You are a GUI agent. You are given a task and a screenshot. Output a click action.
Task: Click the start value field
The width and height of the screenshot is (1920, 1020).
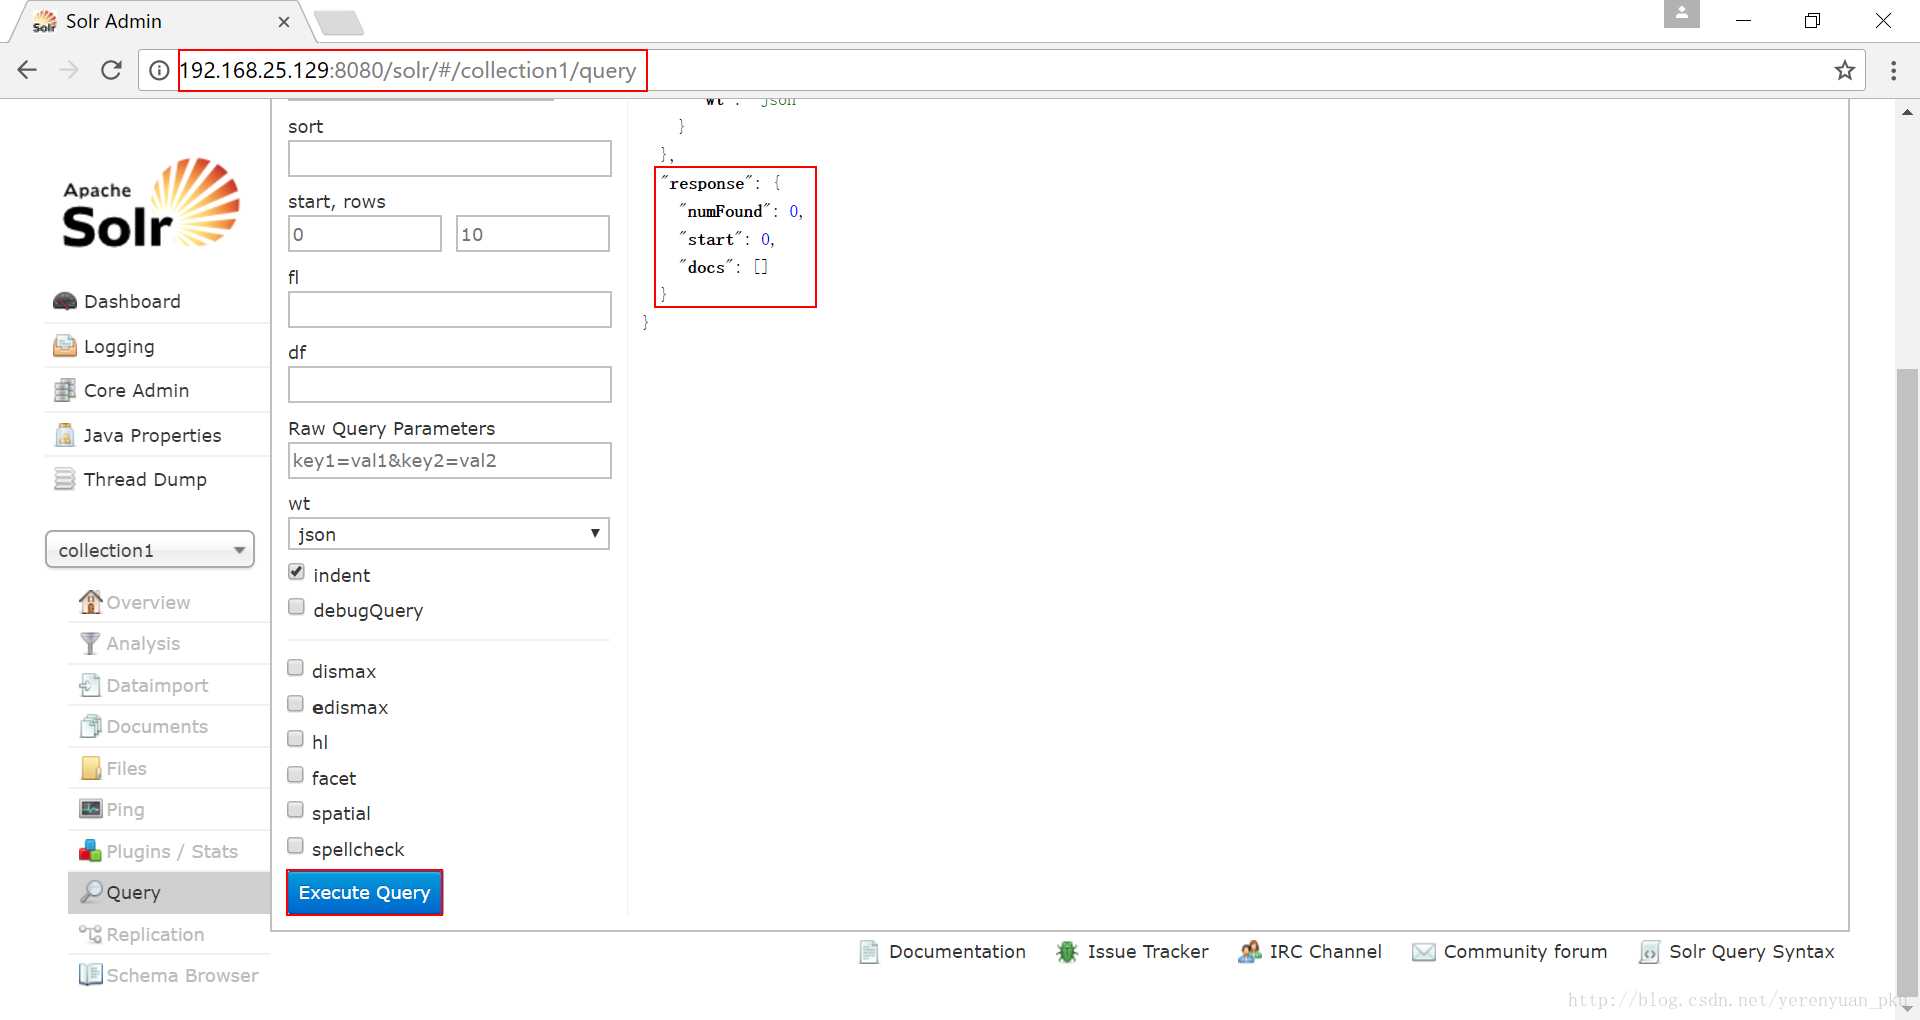click(x=364, y=234)
